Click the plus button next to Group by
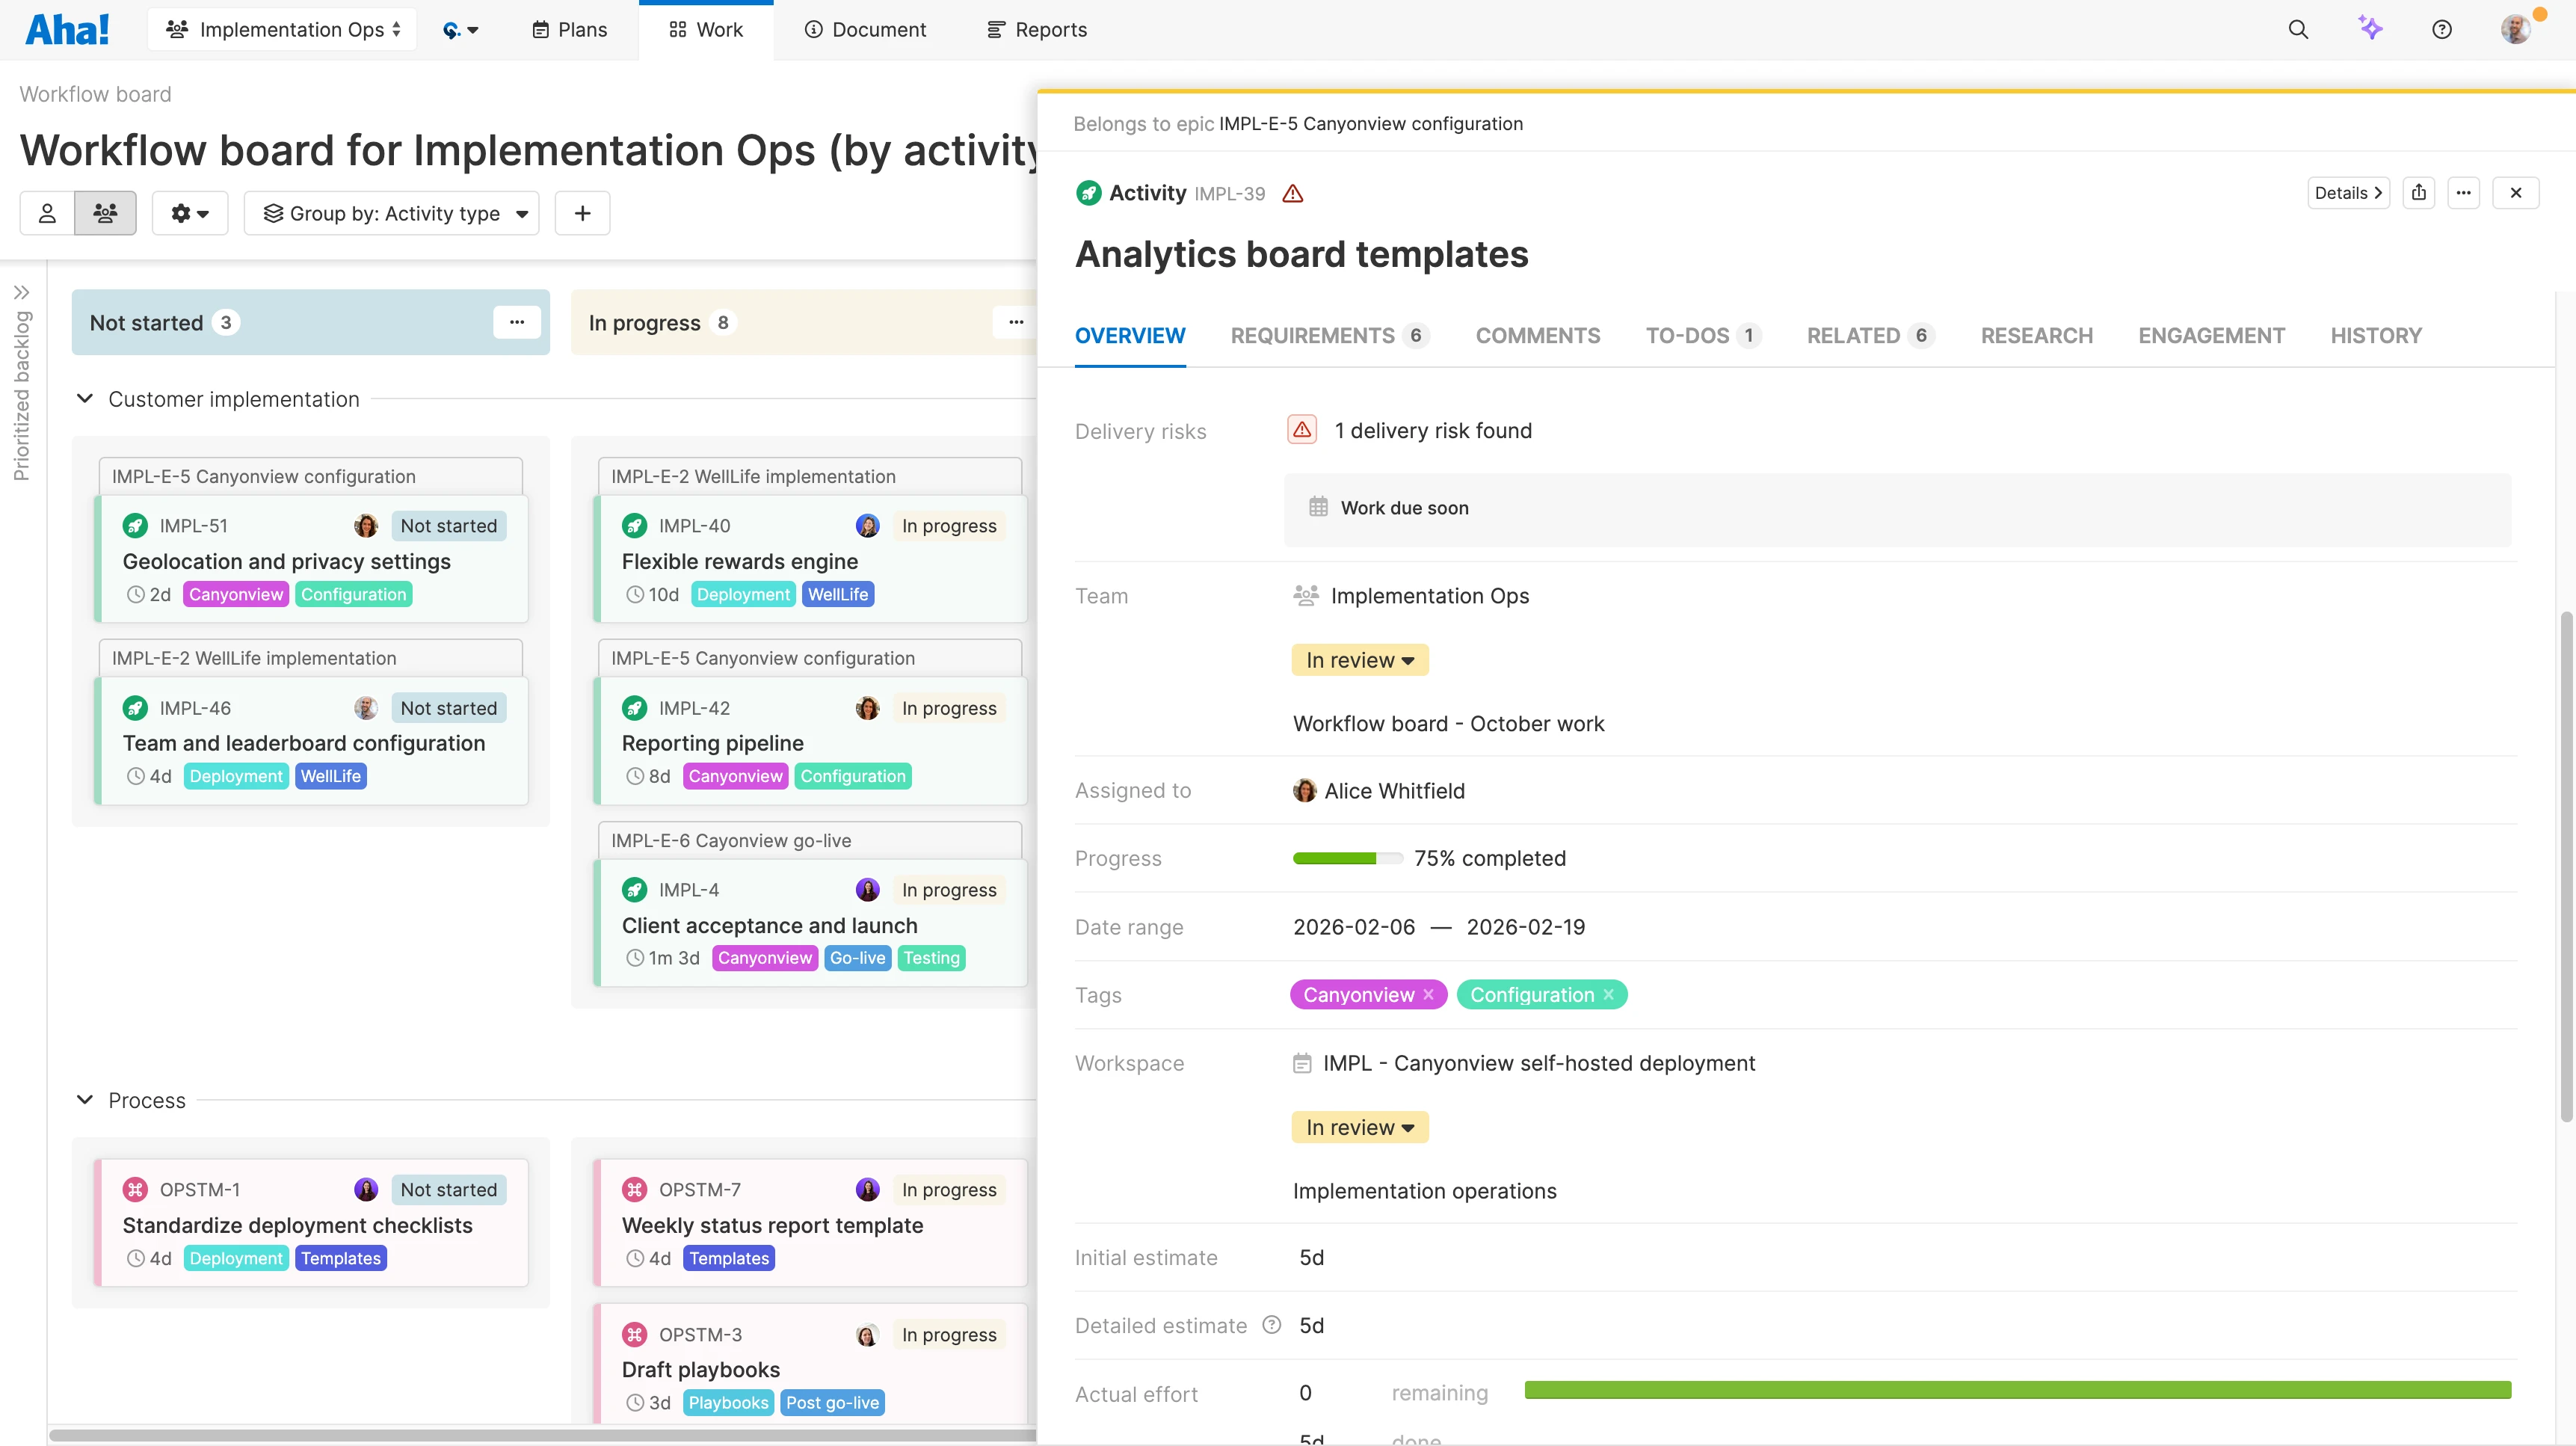Screen dimensions: 2576x1446 [582, 213]
